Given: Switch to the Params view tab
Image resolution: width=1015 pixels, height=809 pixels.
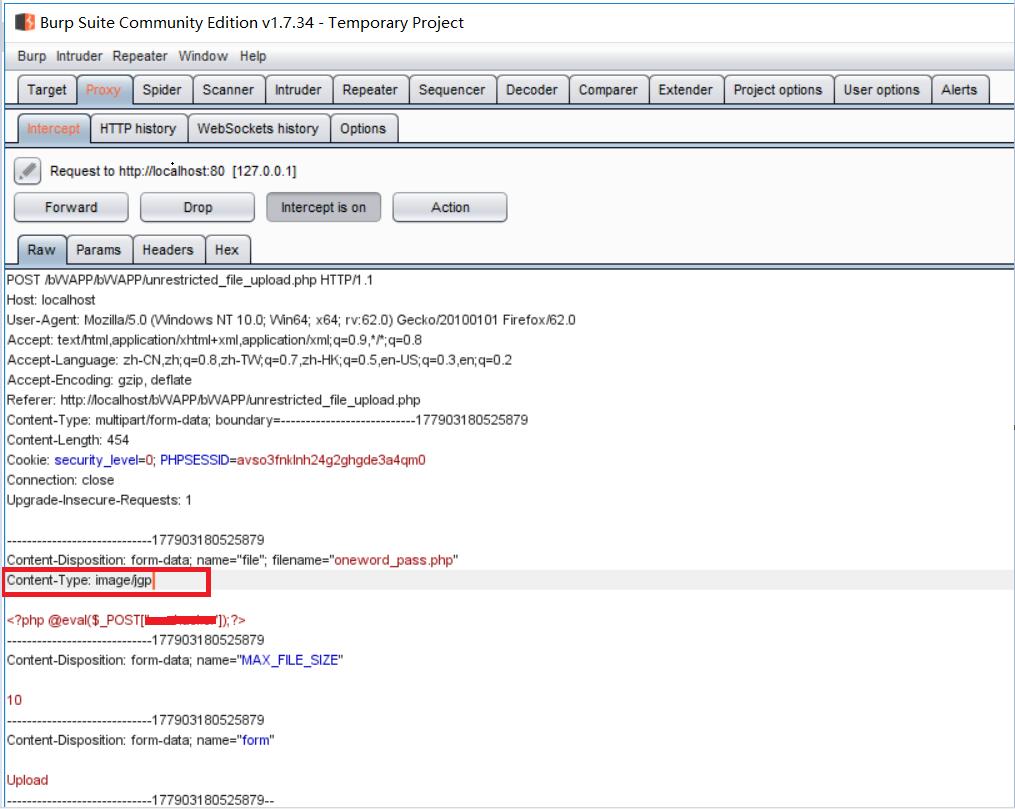Looking at the screenshot, I should (98, 250).
